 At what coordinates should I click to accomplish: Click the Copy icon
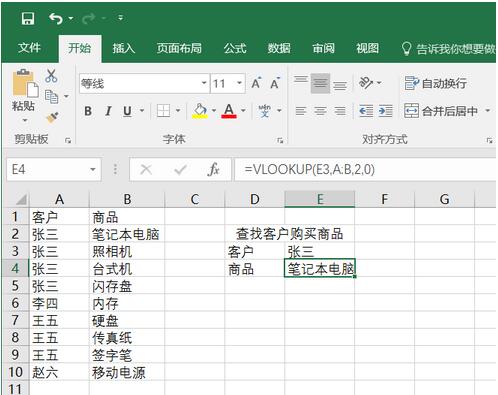[51, 97]
